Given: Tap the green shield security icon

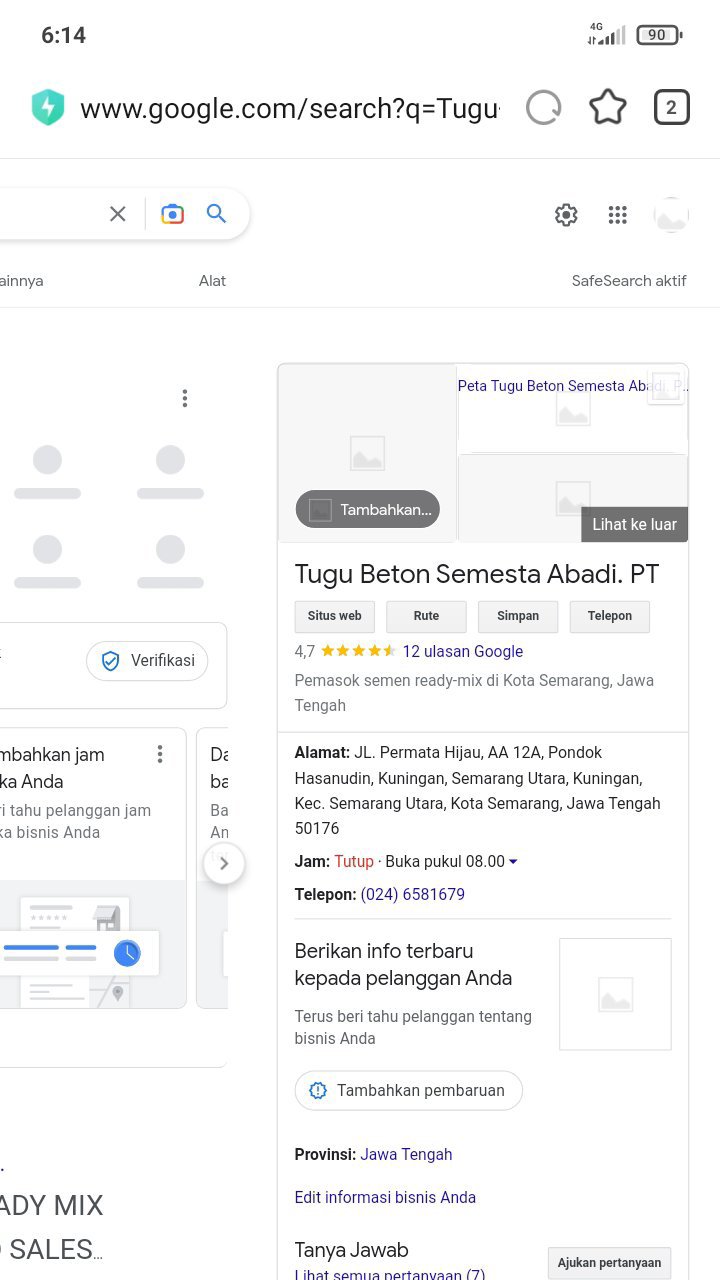Looking at the screenshot, I should [x=47, y=108].
